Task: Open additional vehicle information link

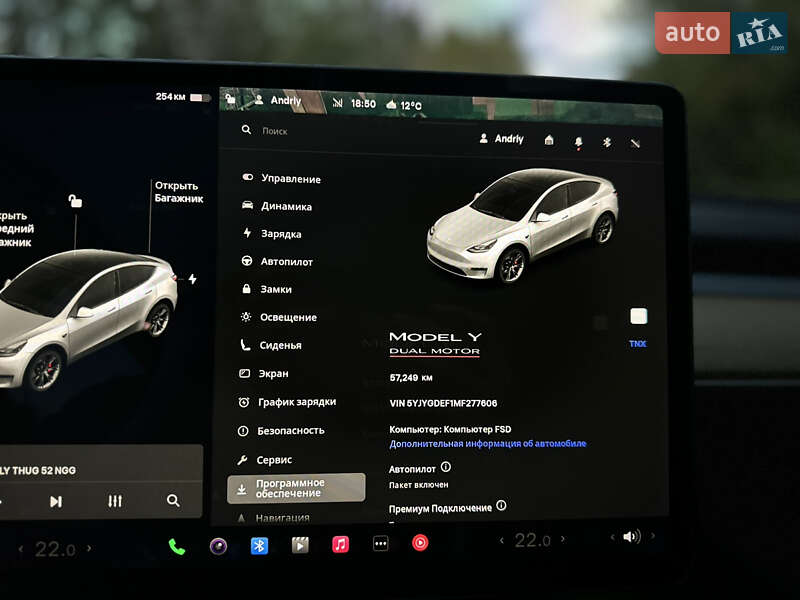Action: tap(487, 444)
